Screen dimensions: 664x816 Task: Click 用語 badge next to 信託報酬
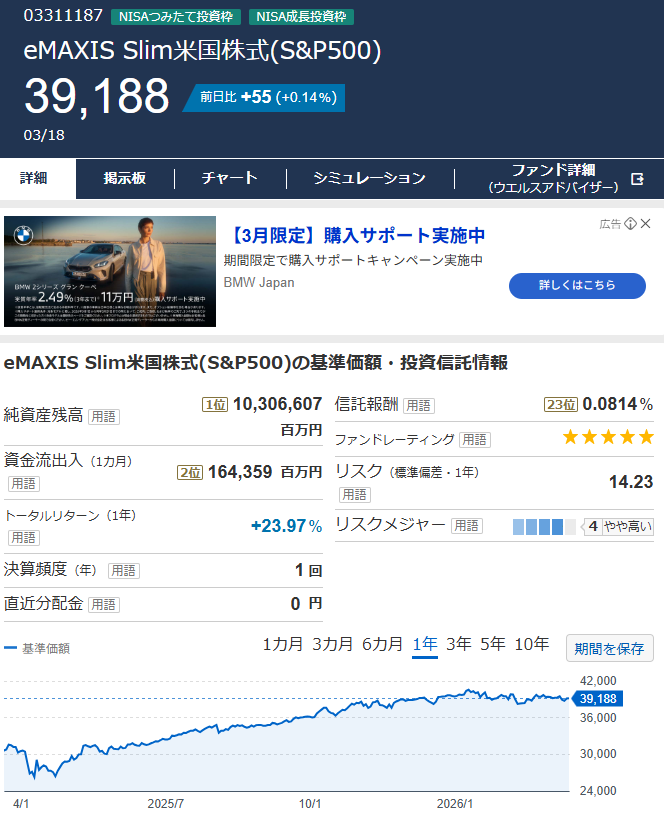point(419,405)
